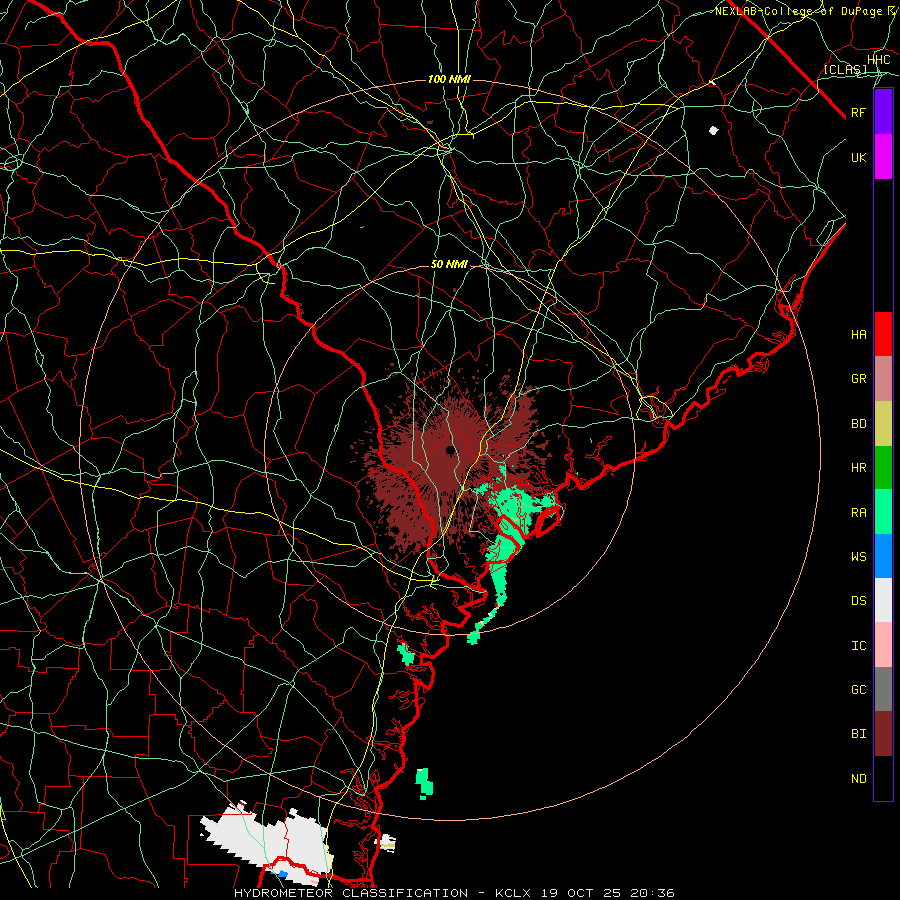Viewport: 900px width, 900px height.
Task: Click the DS white legend swatch
Action: pyautogui.click(x=883, y=600)
